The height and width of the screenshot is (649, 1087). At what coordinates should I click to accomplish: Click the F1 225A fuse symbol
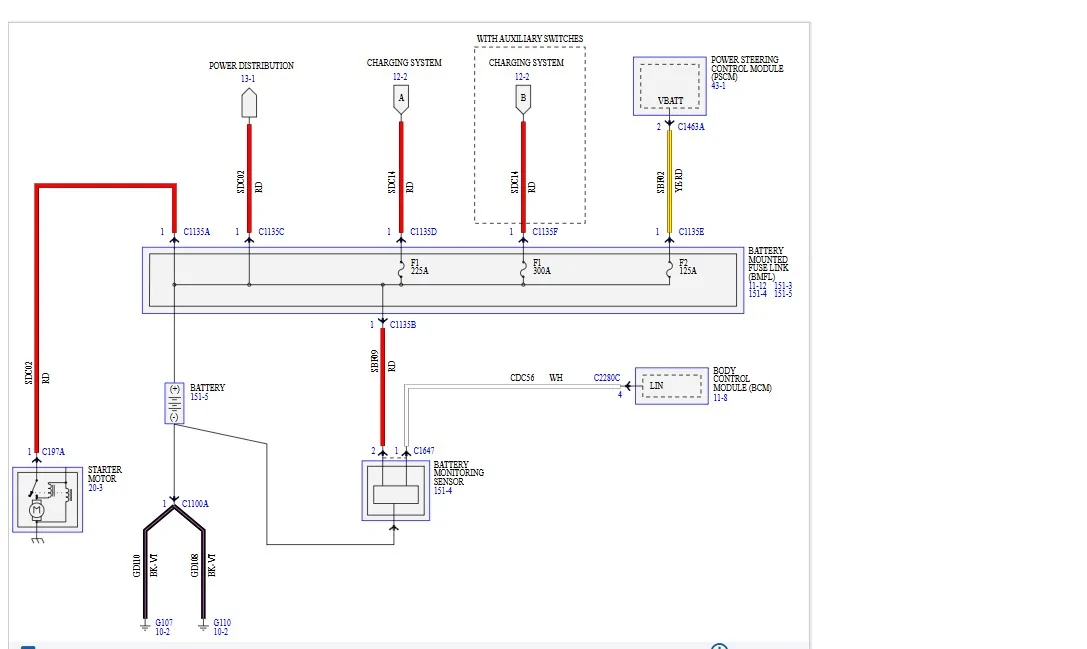[x=401, y=270]
